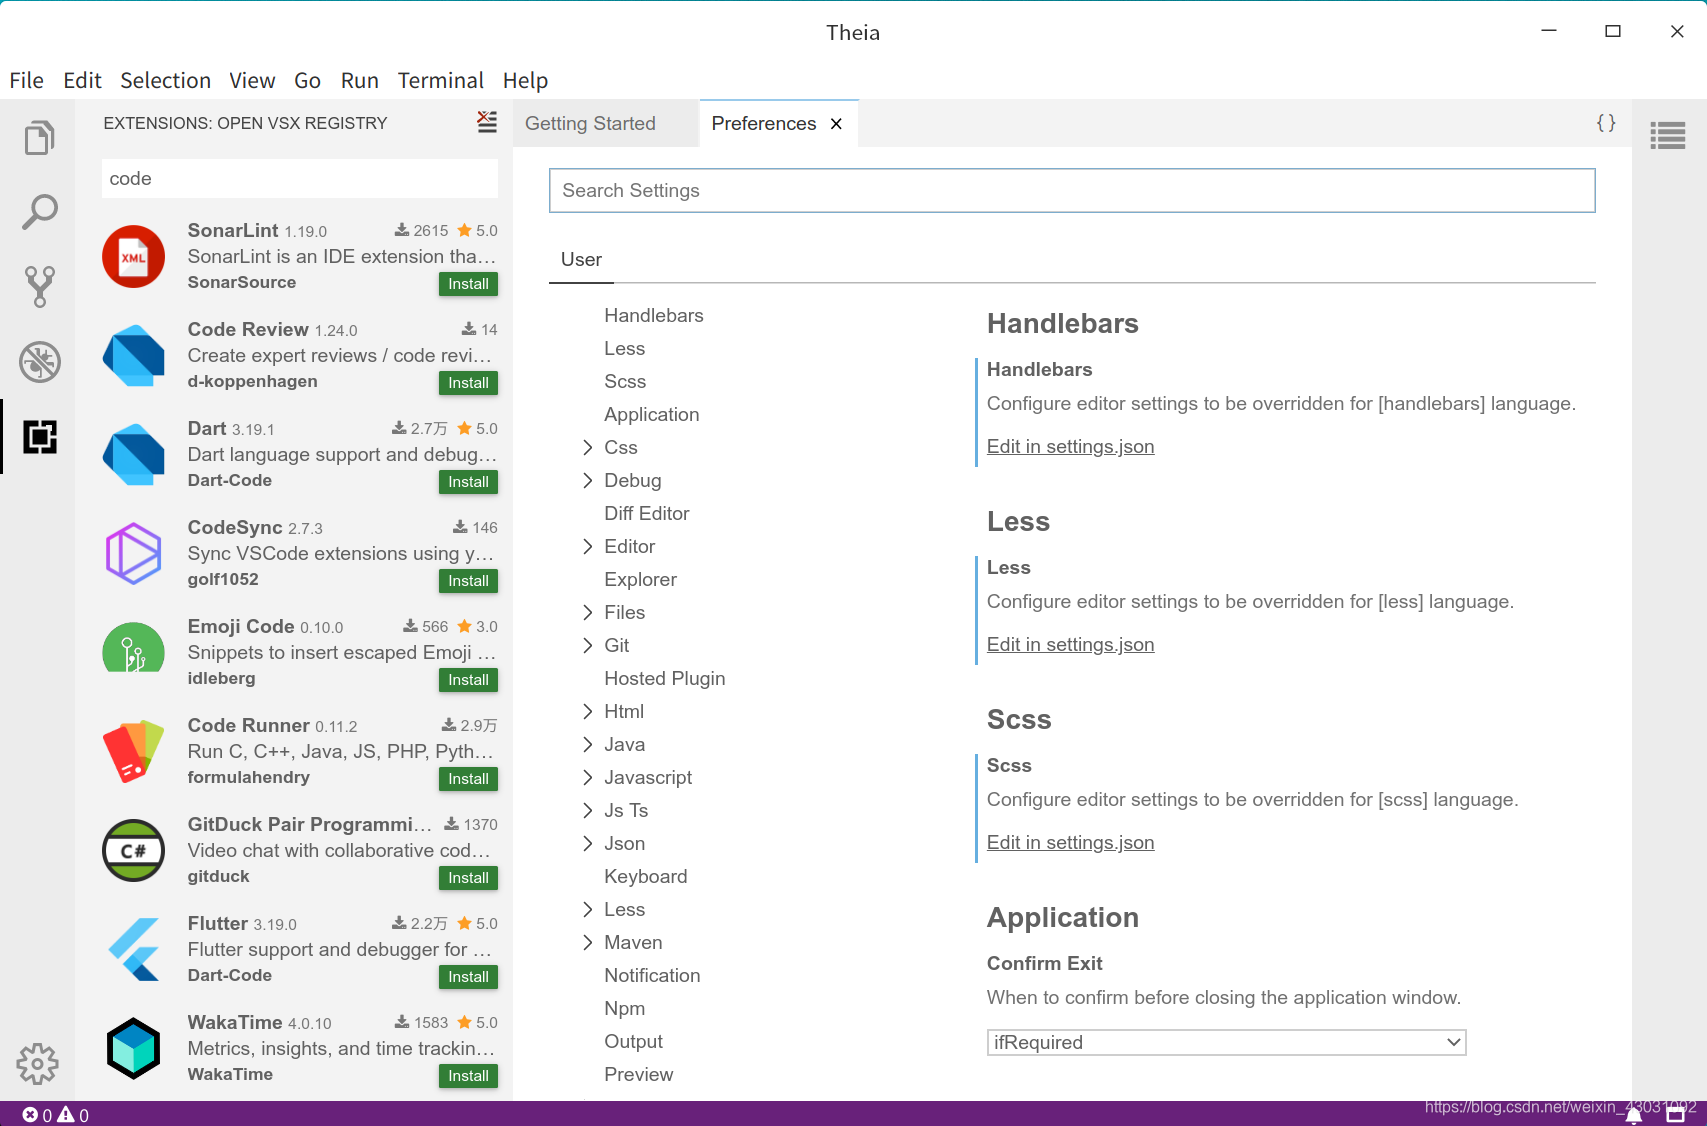The image size is (1707, 1126).
Task: Select Keyboard in the settings tree
Action: (x=646, y=877)
